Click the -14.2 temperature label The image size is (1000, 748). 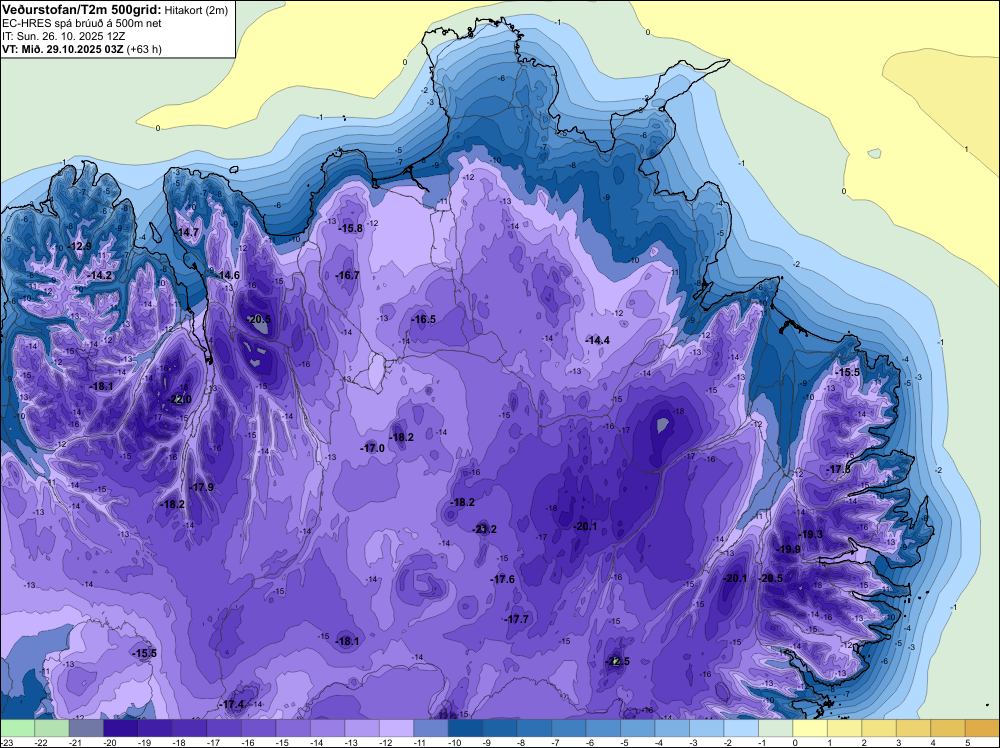point(101,275)
